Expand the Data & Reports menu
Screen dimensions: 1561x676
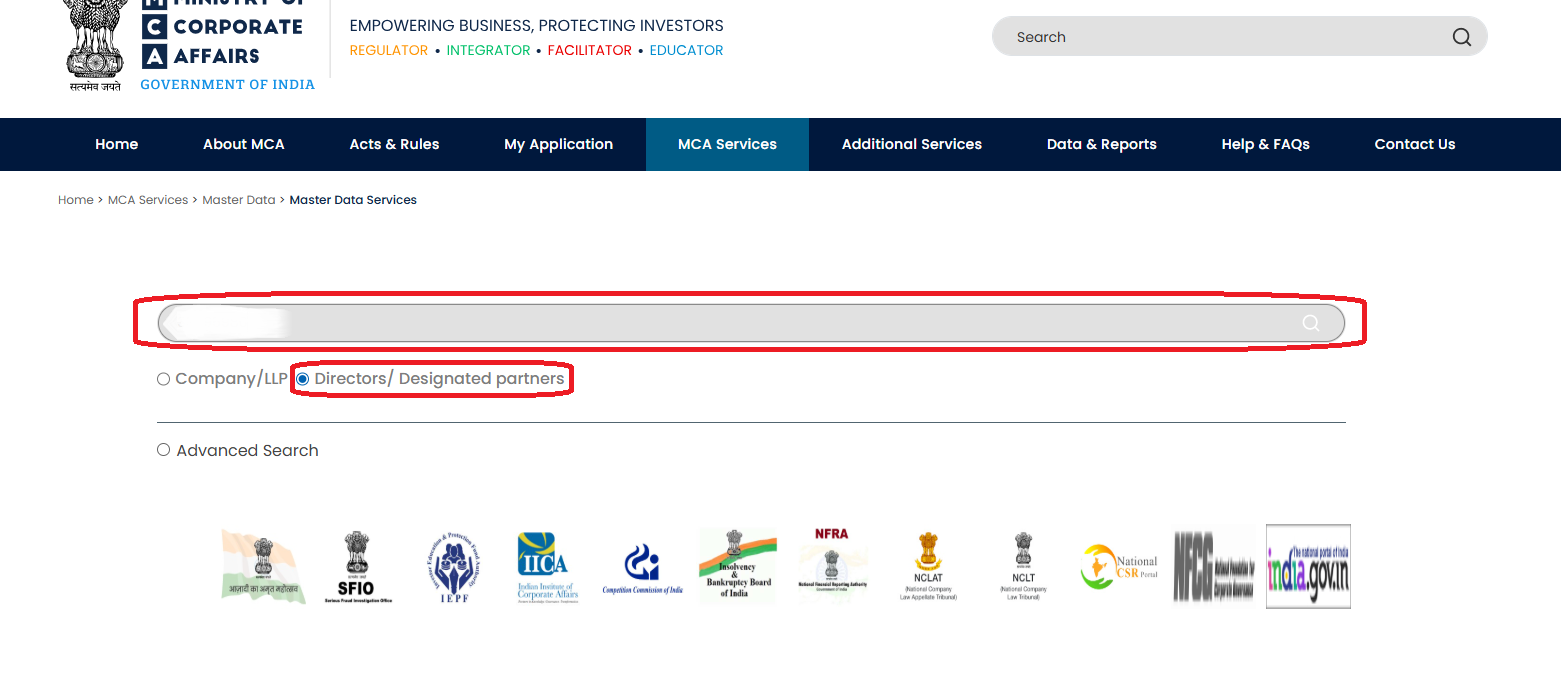1101,144
